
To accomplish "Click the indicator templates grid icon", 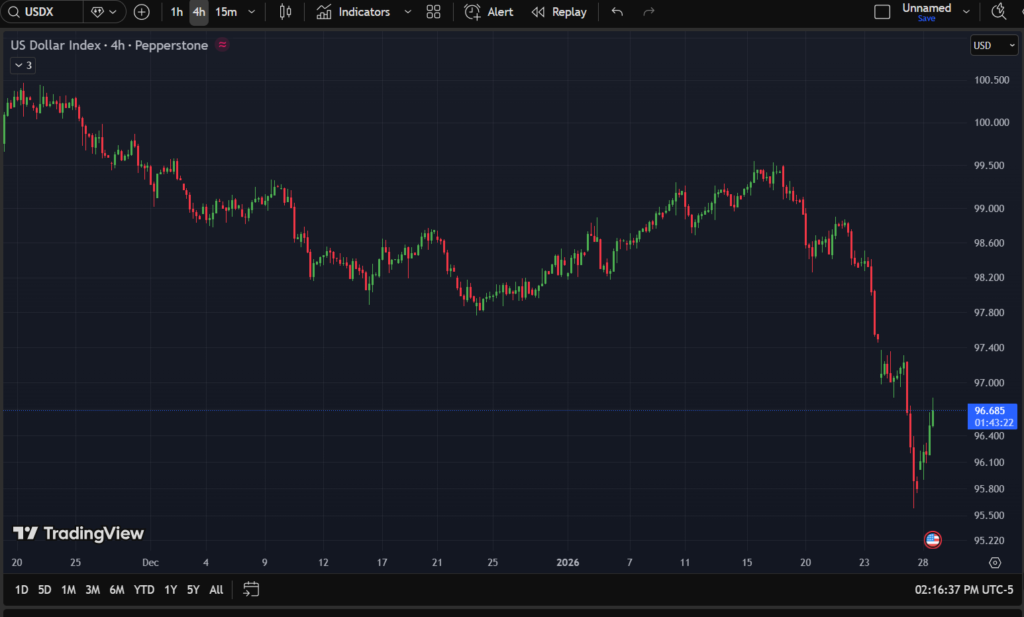I will [x=433, y=13].
